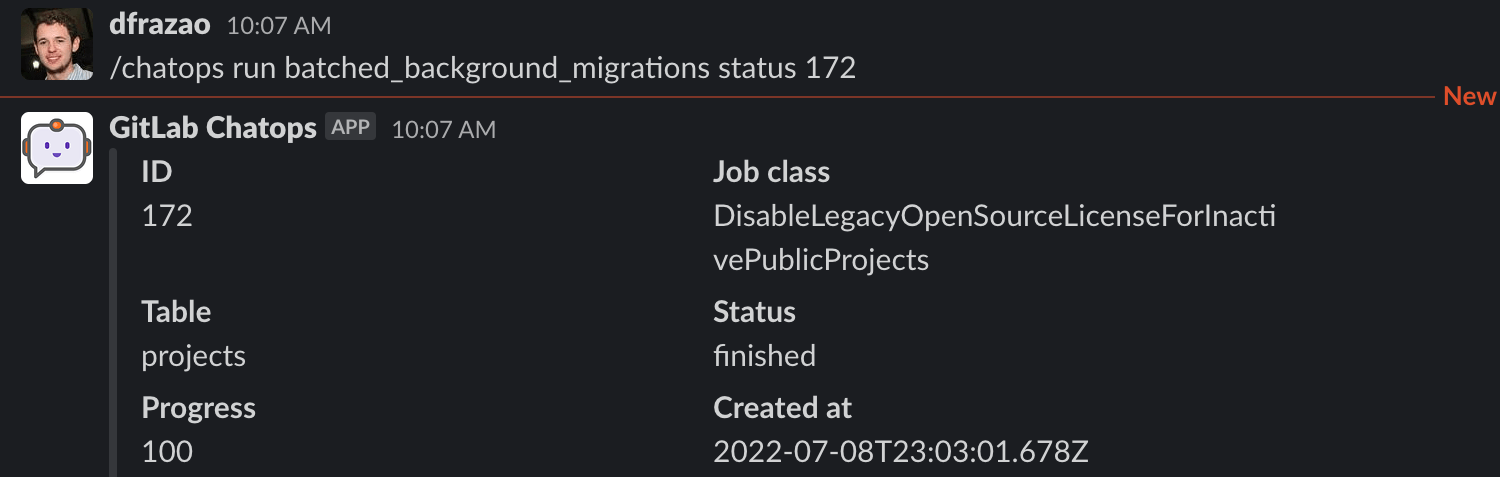Click GitLab Chatops' 10:07 AM message timestamp
This screenshot has height=477, width=1500.
tap(443, 129)
